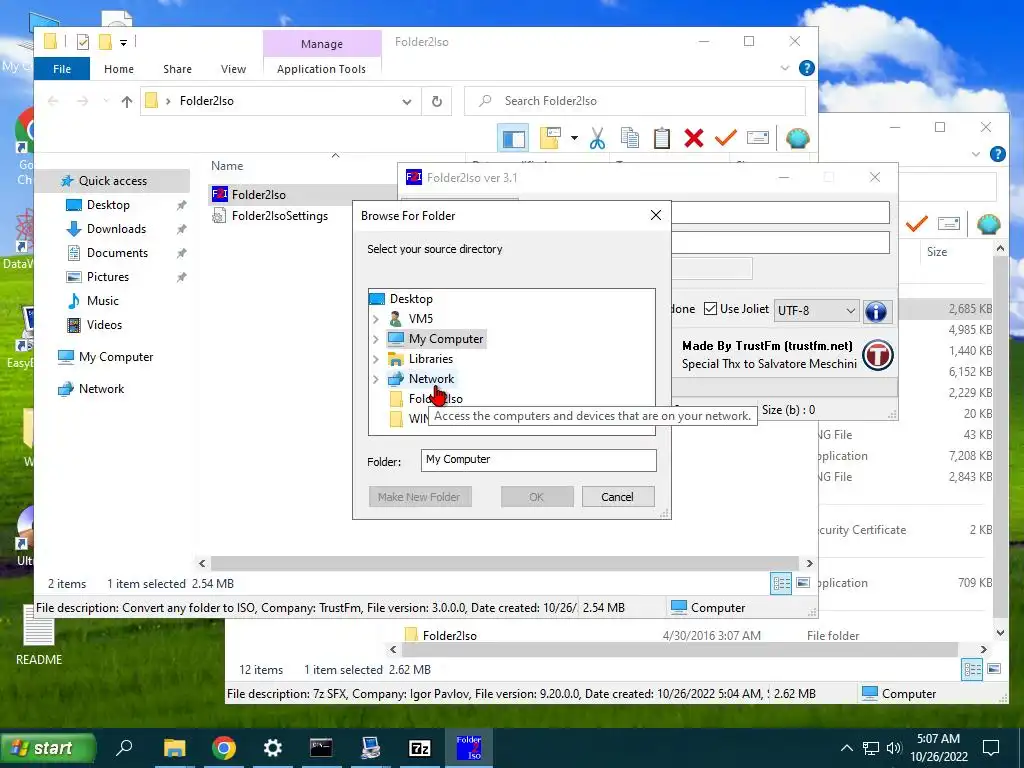
Task: Open the new folder icon dropdown arrow
Action: [574, 138]
